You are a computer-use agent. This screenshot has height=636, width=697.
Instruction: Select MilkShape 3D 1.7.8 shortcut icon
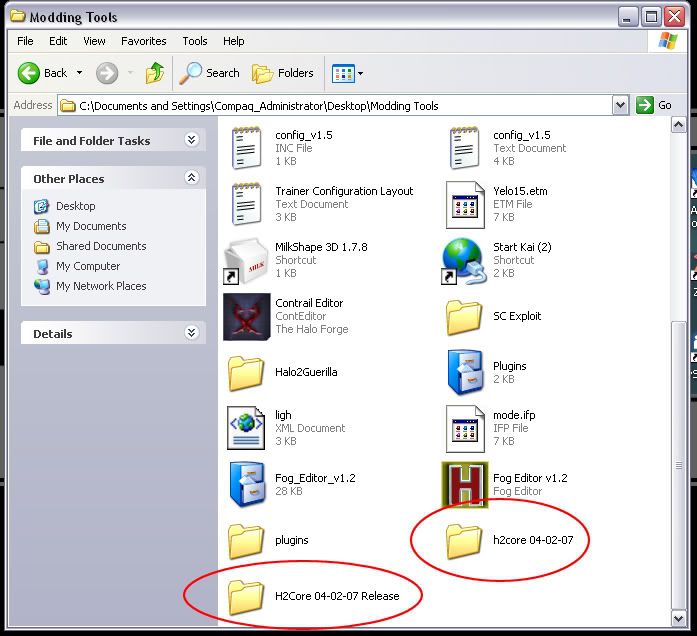[246, 260]
